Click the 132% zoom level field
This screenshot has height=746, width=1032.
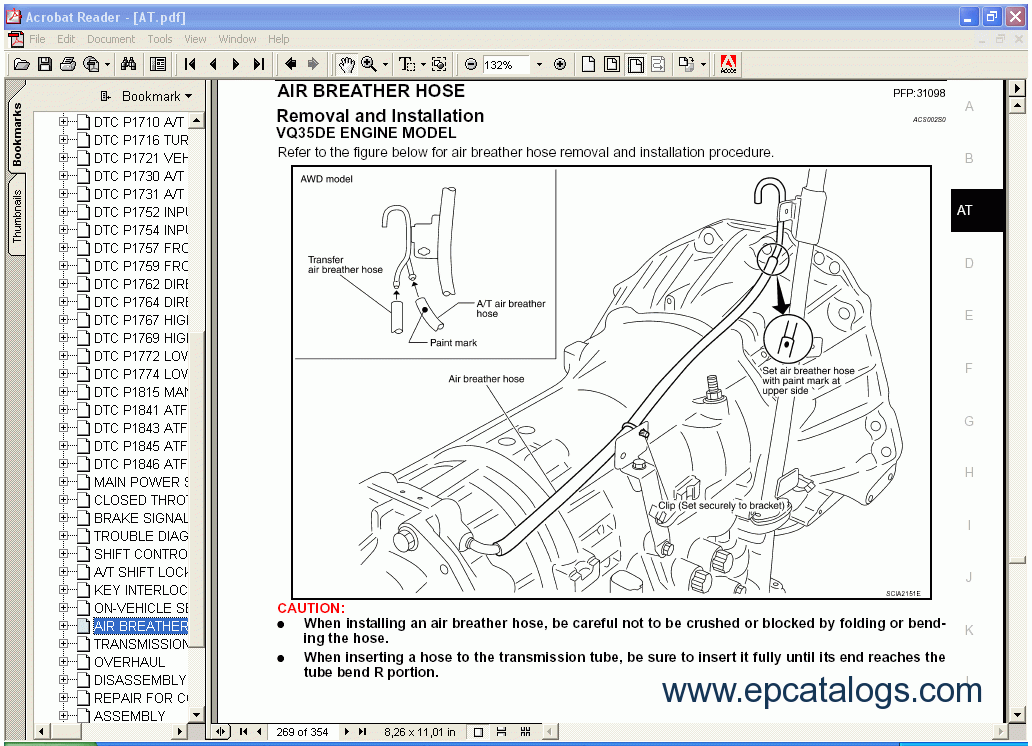505,65
